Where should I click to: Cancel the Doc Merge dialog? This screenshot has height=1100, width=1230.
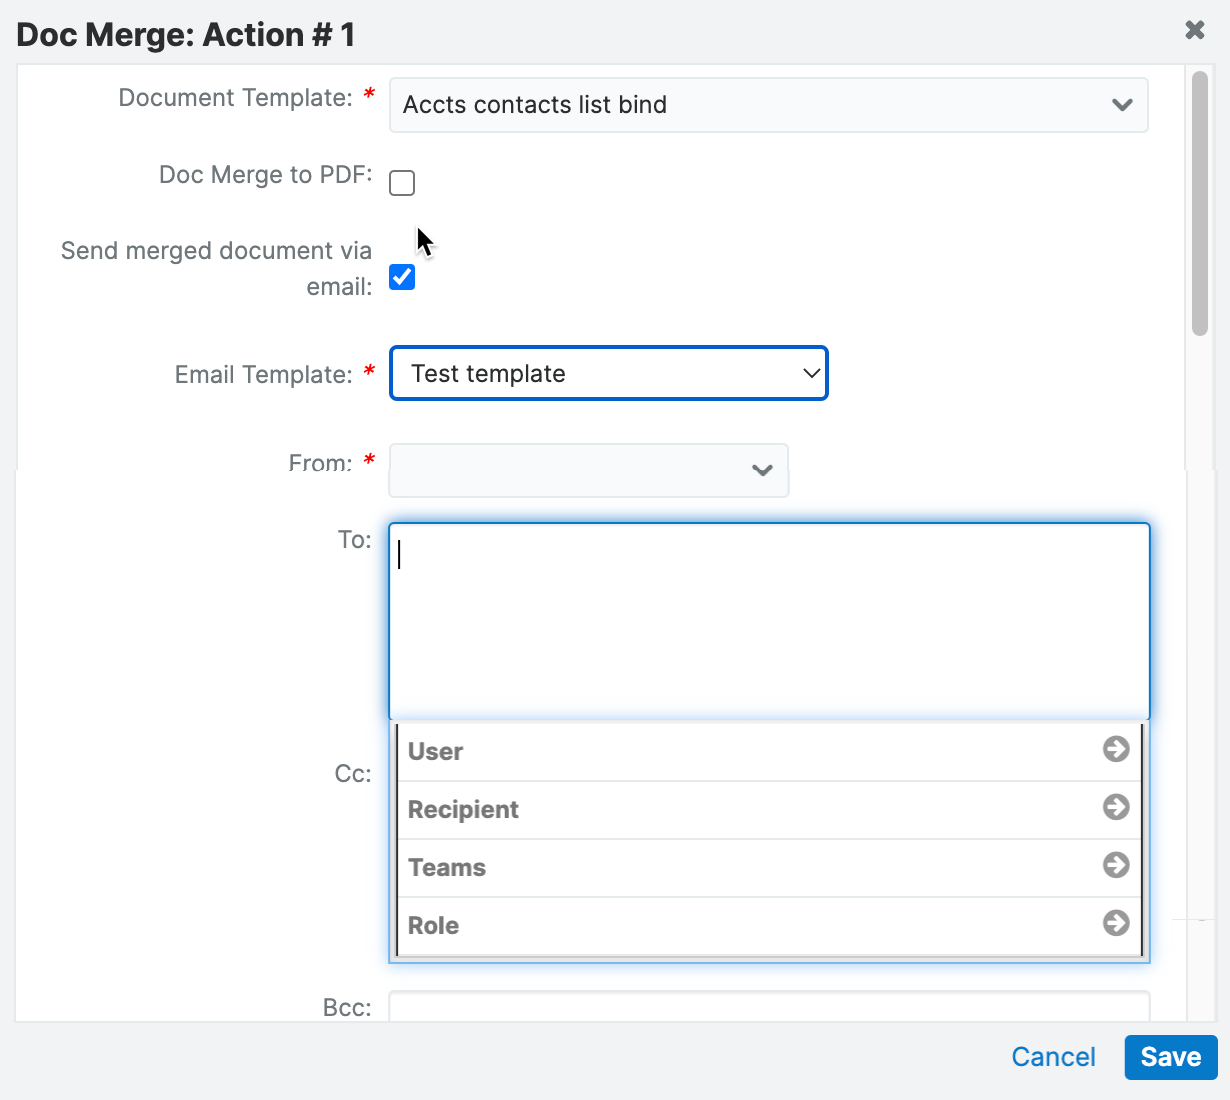click(1053, 1057)
